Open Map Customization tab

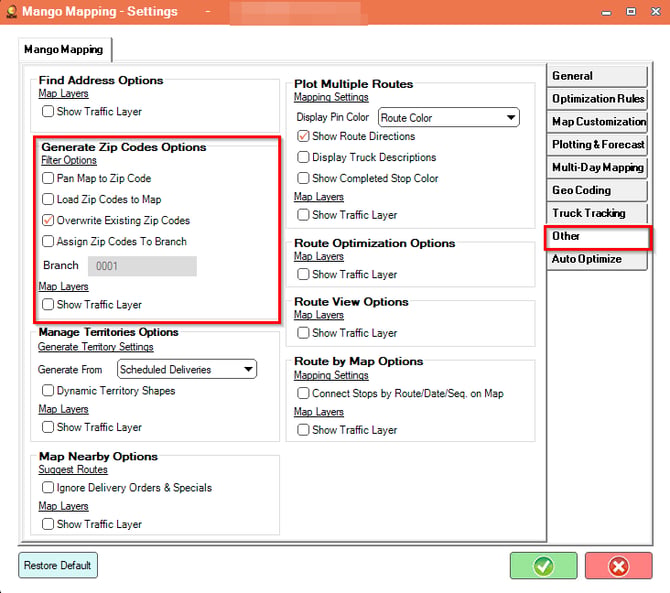point(597,122)
